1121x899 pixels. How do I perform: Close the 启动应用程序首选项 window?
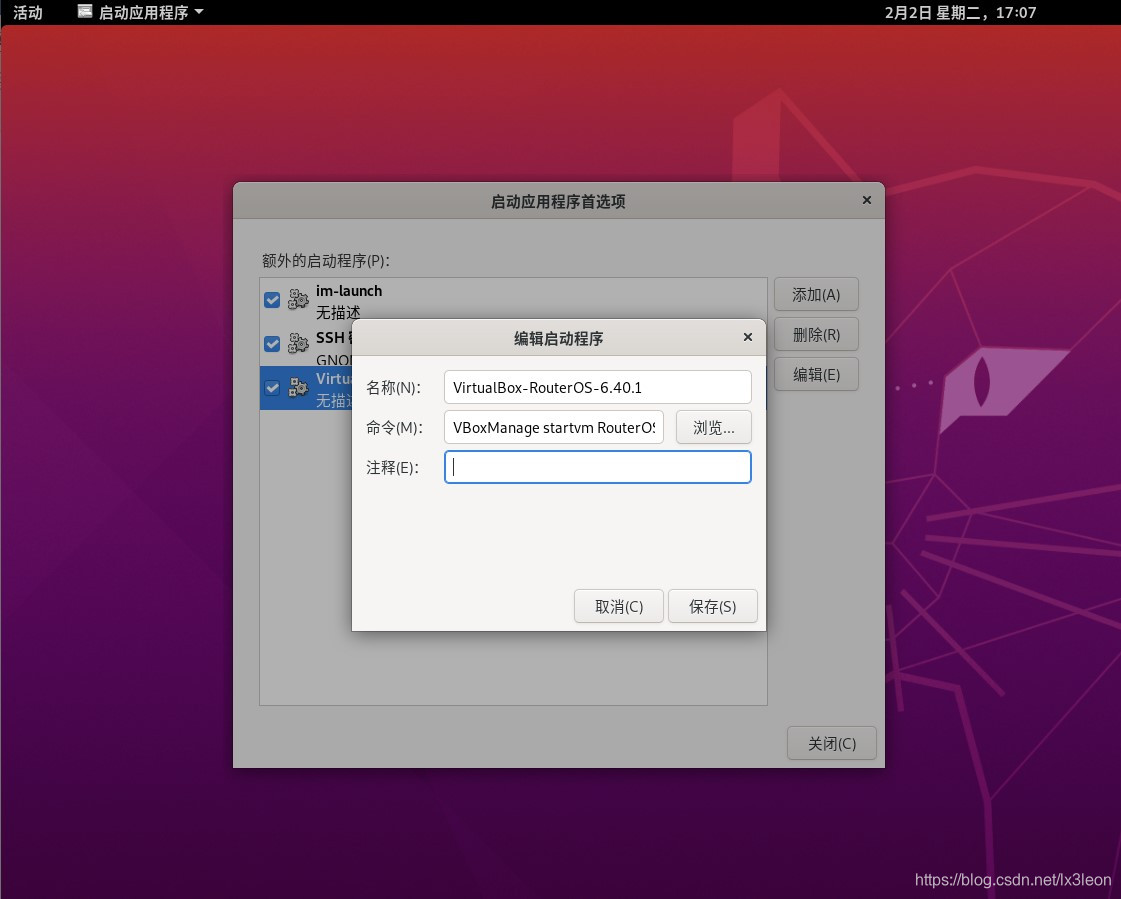coord(866,200)
